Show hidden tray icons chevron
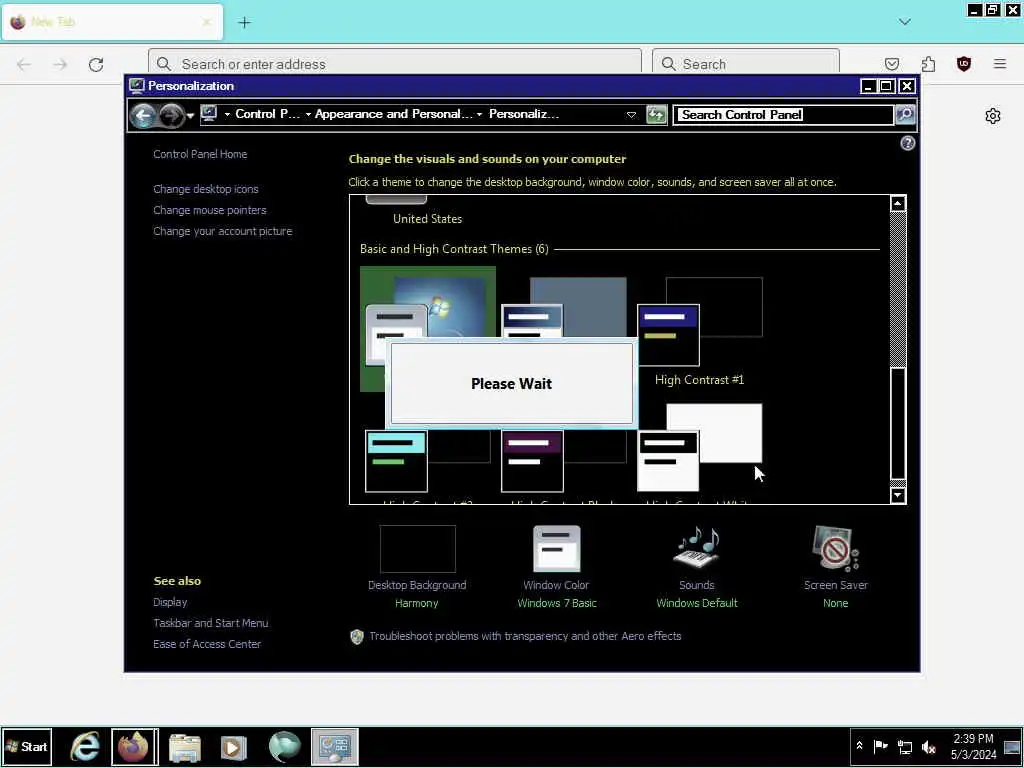This screenshot has width=1024, height=768. [859, 746]
